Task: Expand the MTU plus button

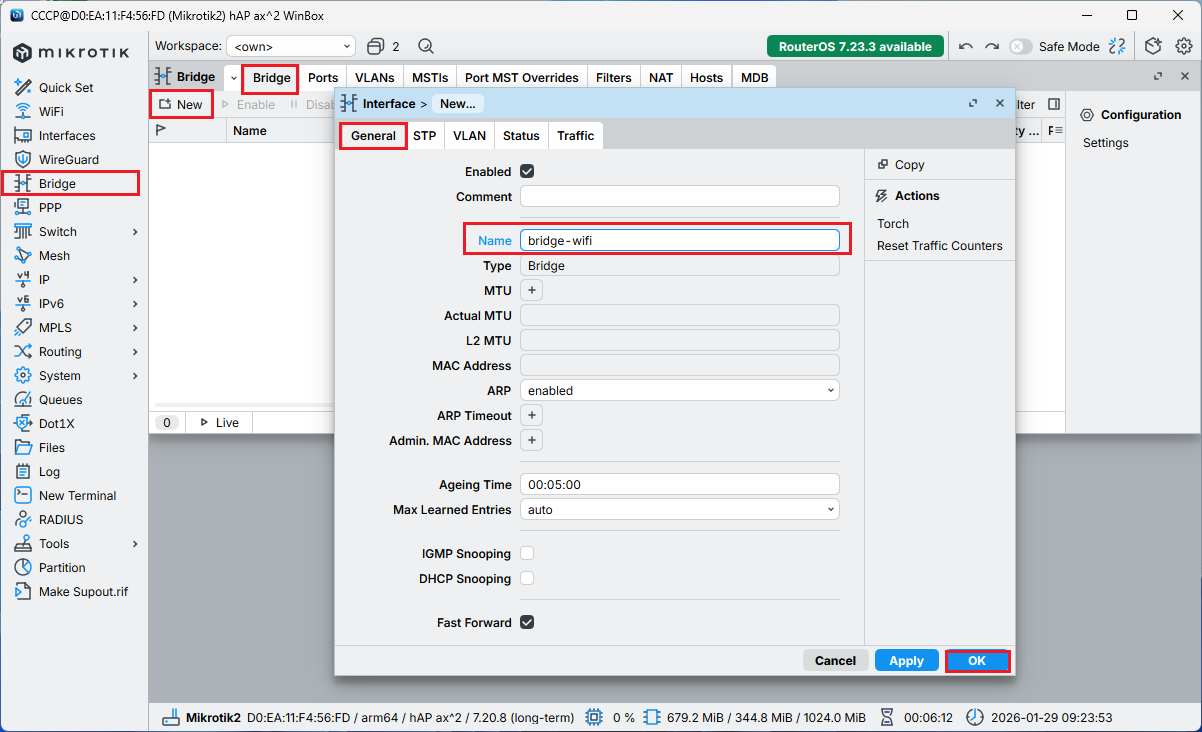Action: click(532, 291)
